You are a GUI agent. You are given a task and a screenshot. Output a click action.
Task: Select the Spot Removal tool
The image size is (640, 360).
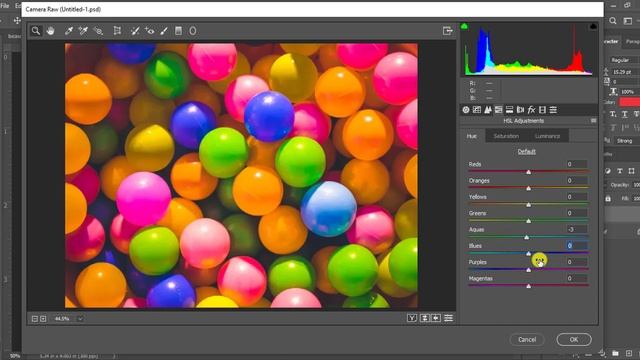click(x=135, y=31)
